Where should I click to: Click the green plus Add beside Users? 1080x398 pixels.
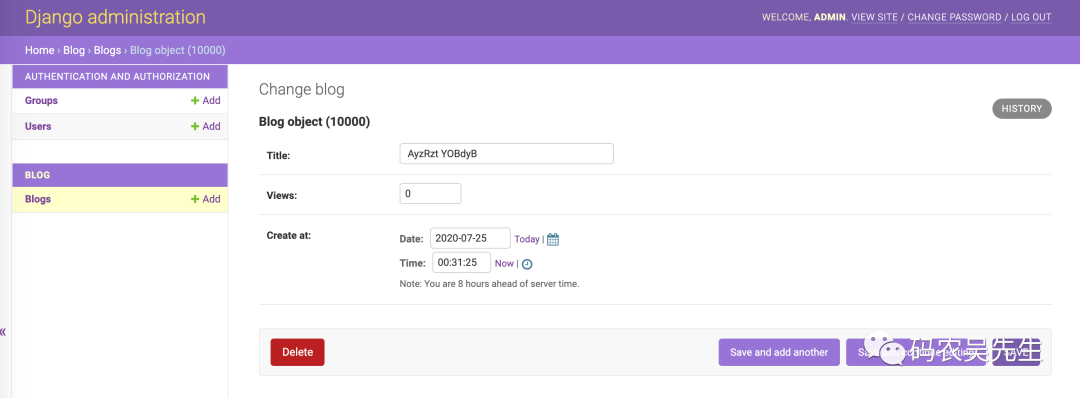tap(206, 127)
